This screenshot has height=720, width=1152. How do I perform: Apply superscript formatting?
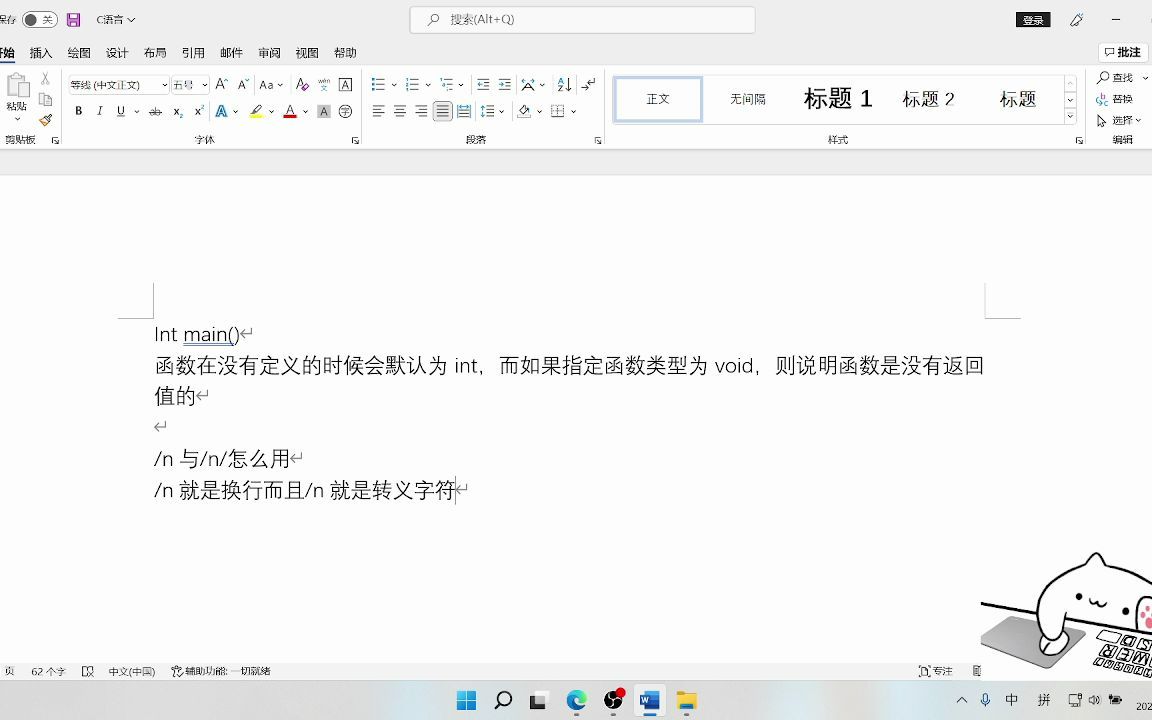pos(199,111)
